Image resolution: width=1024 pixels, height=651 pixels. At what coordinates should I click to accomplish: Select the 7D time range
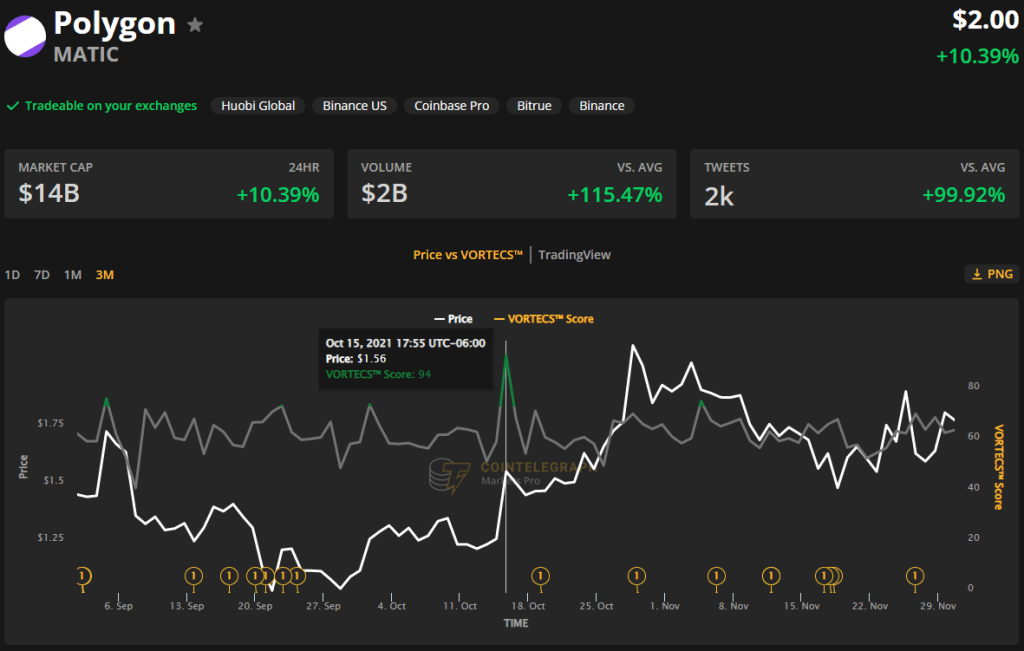click(x=42, y=275)
